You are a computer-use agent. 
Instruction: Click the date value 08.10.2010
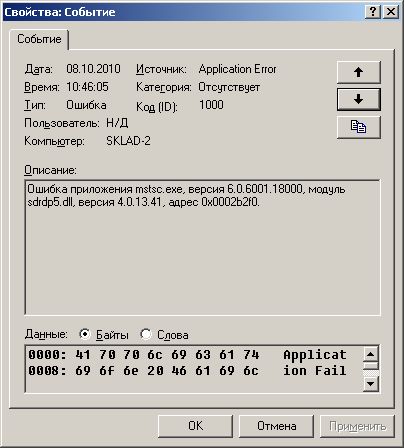pyautogui.click(x=93, y=69)
